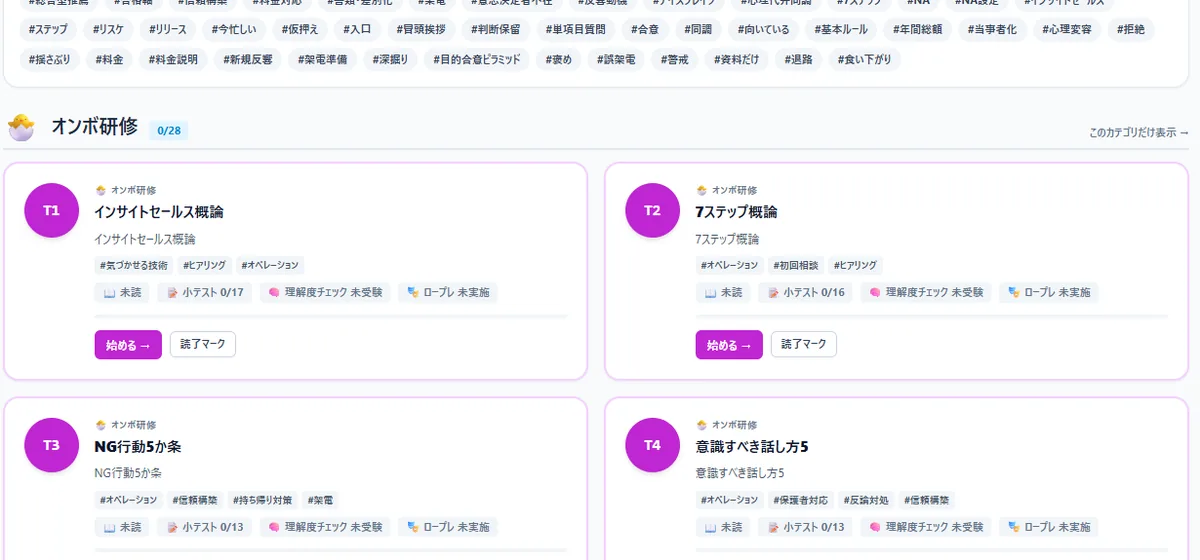This screenshot has width=1200, height=560.
Task: Toggle the #今忙しい filter tag
Action: [234, 29]
